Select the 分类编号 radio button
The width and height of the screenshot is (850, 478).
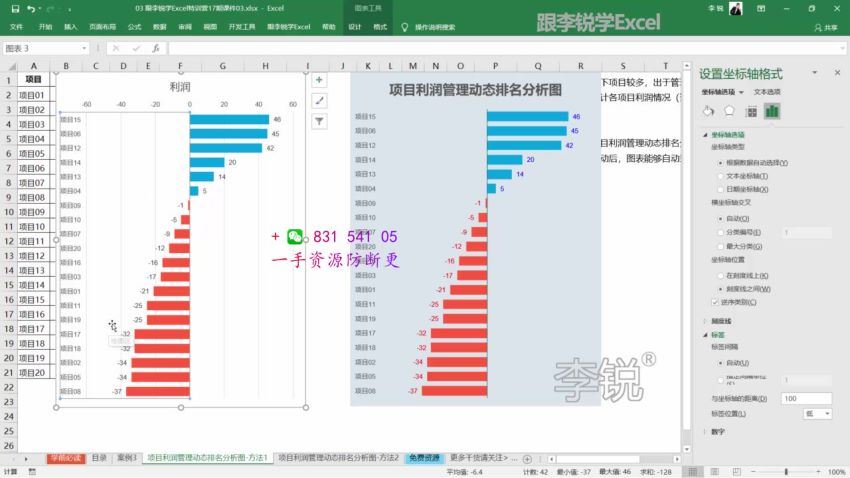720,232
